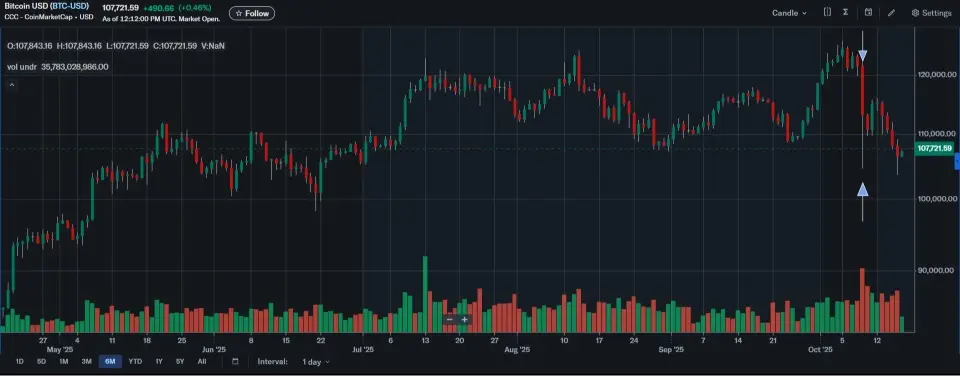Open the custom date range calendar icon
Image resolution: width=960 pixels, height=376 pixels.
point(235,362)
